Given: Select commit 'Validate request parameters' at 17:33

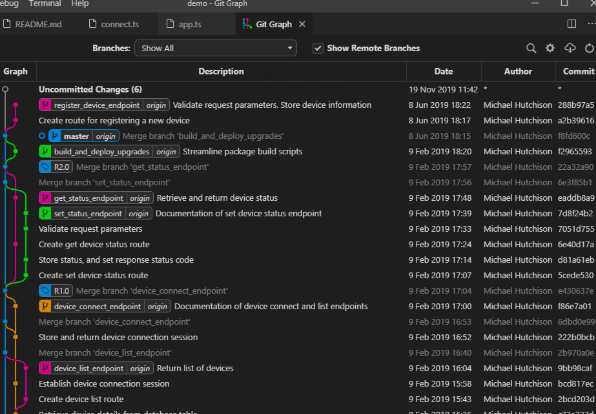Looking at the screenshot, I should pos(298,229).
